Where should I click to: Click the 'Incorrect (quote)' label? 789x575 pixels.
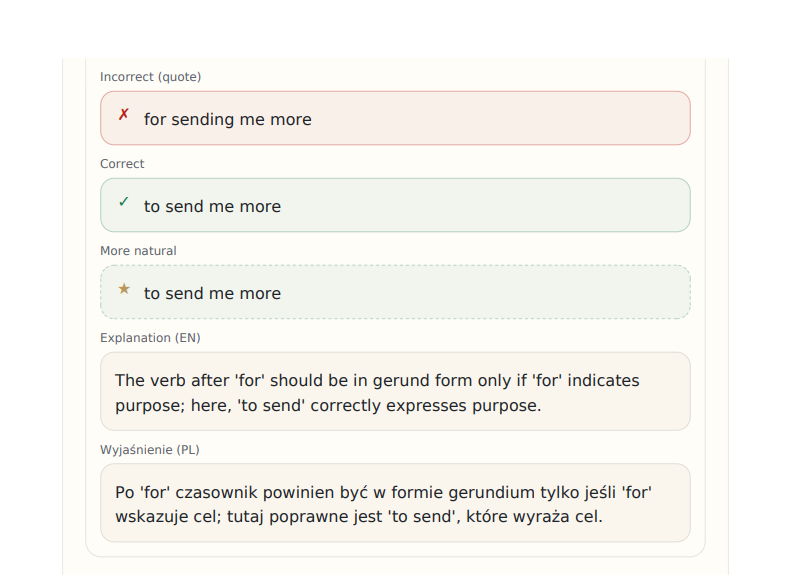[150, 77]
